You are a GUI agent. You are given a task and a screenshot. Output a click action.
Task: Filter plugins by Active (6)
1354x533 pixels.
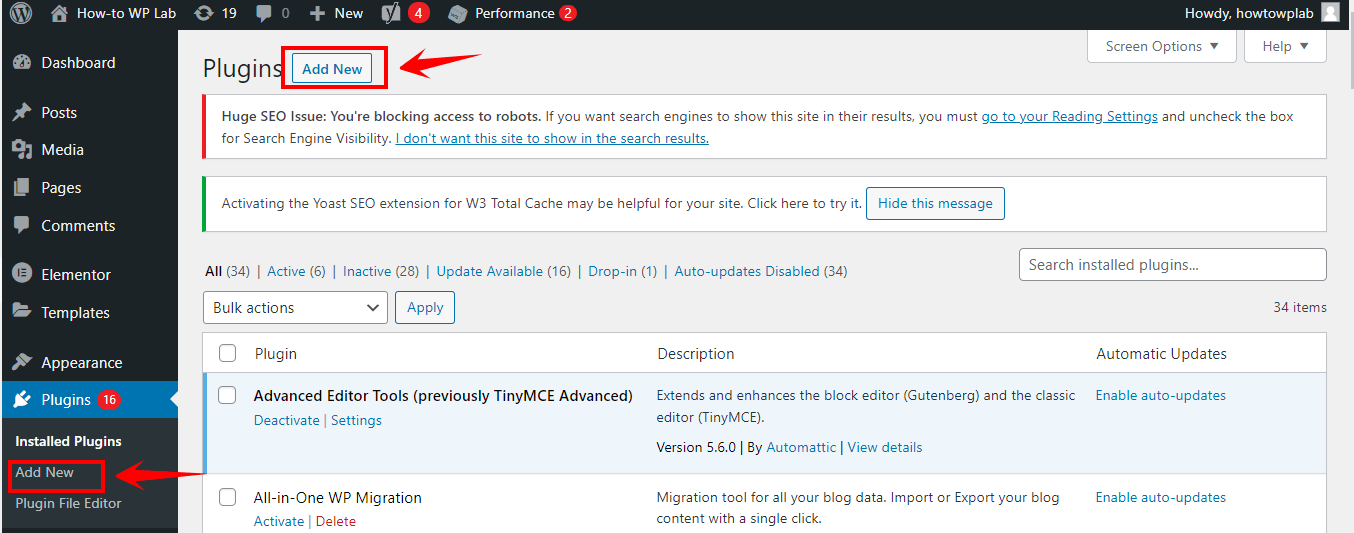tap(296, 271)
